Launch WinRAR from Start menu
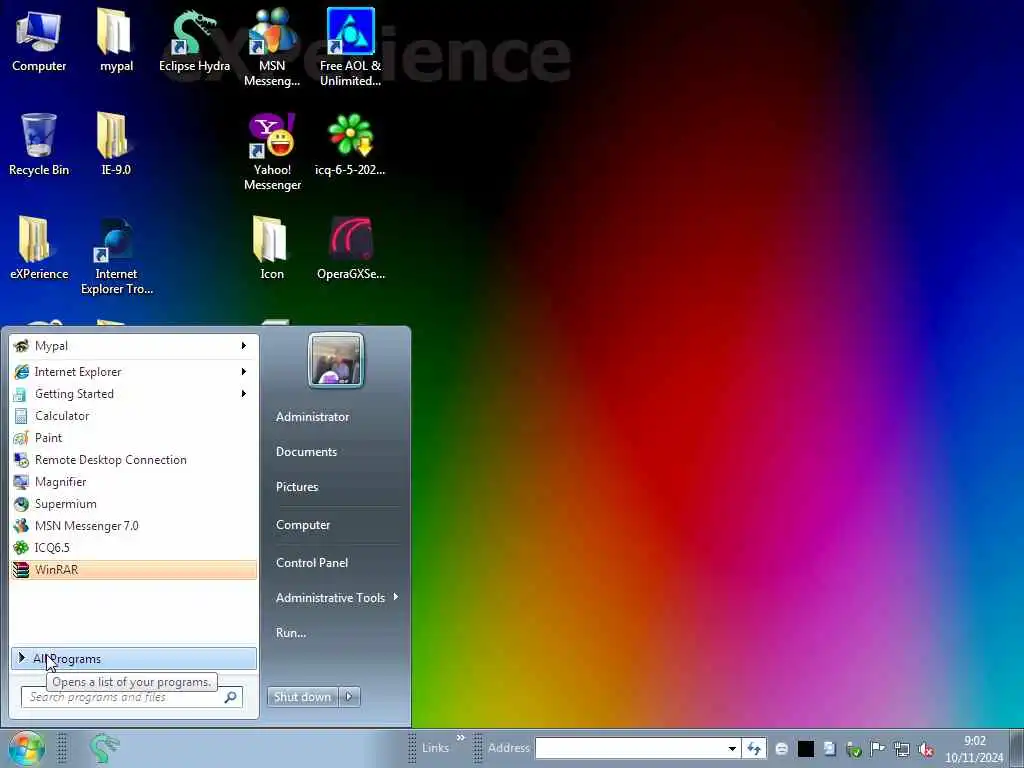 click(x=134, y=570)
